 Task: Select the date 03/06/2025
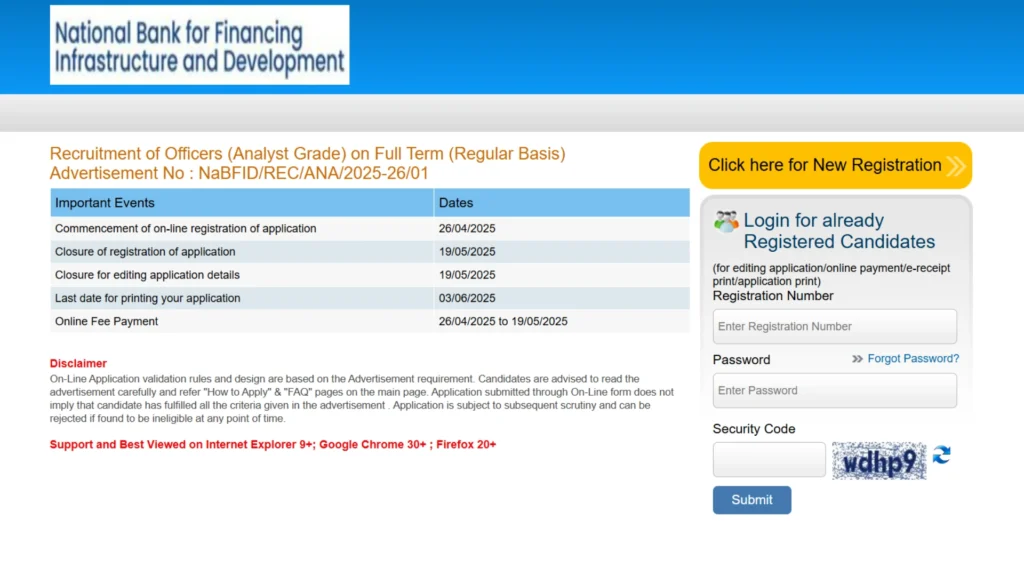[467, 298]
